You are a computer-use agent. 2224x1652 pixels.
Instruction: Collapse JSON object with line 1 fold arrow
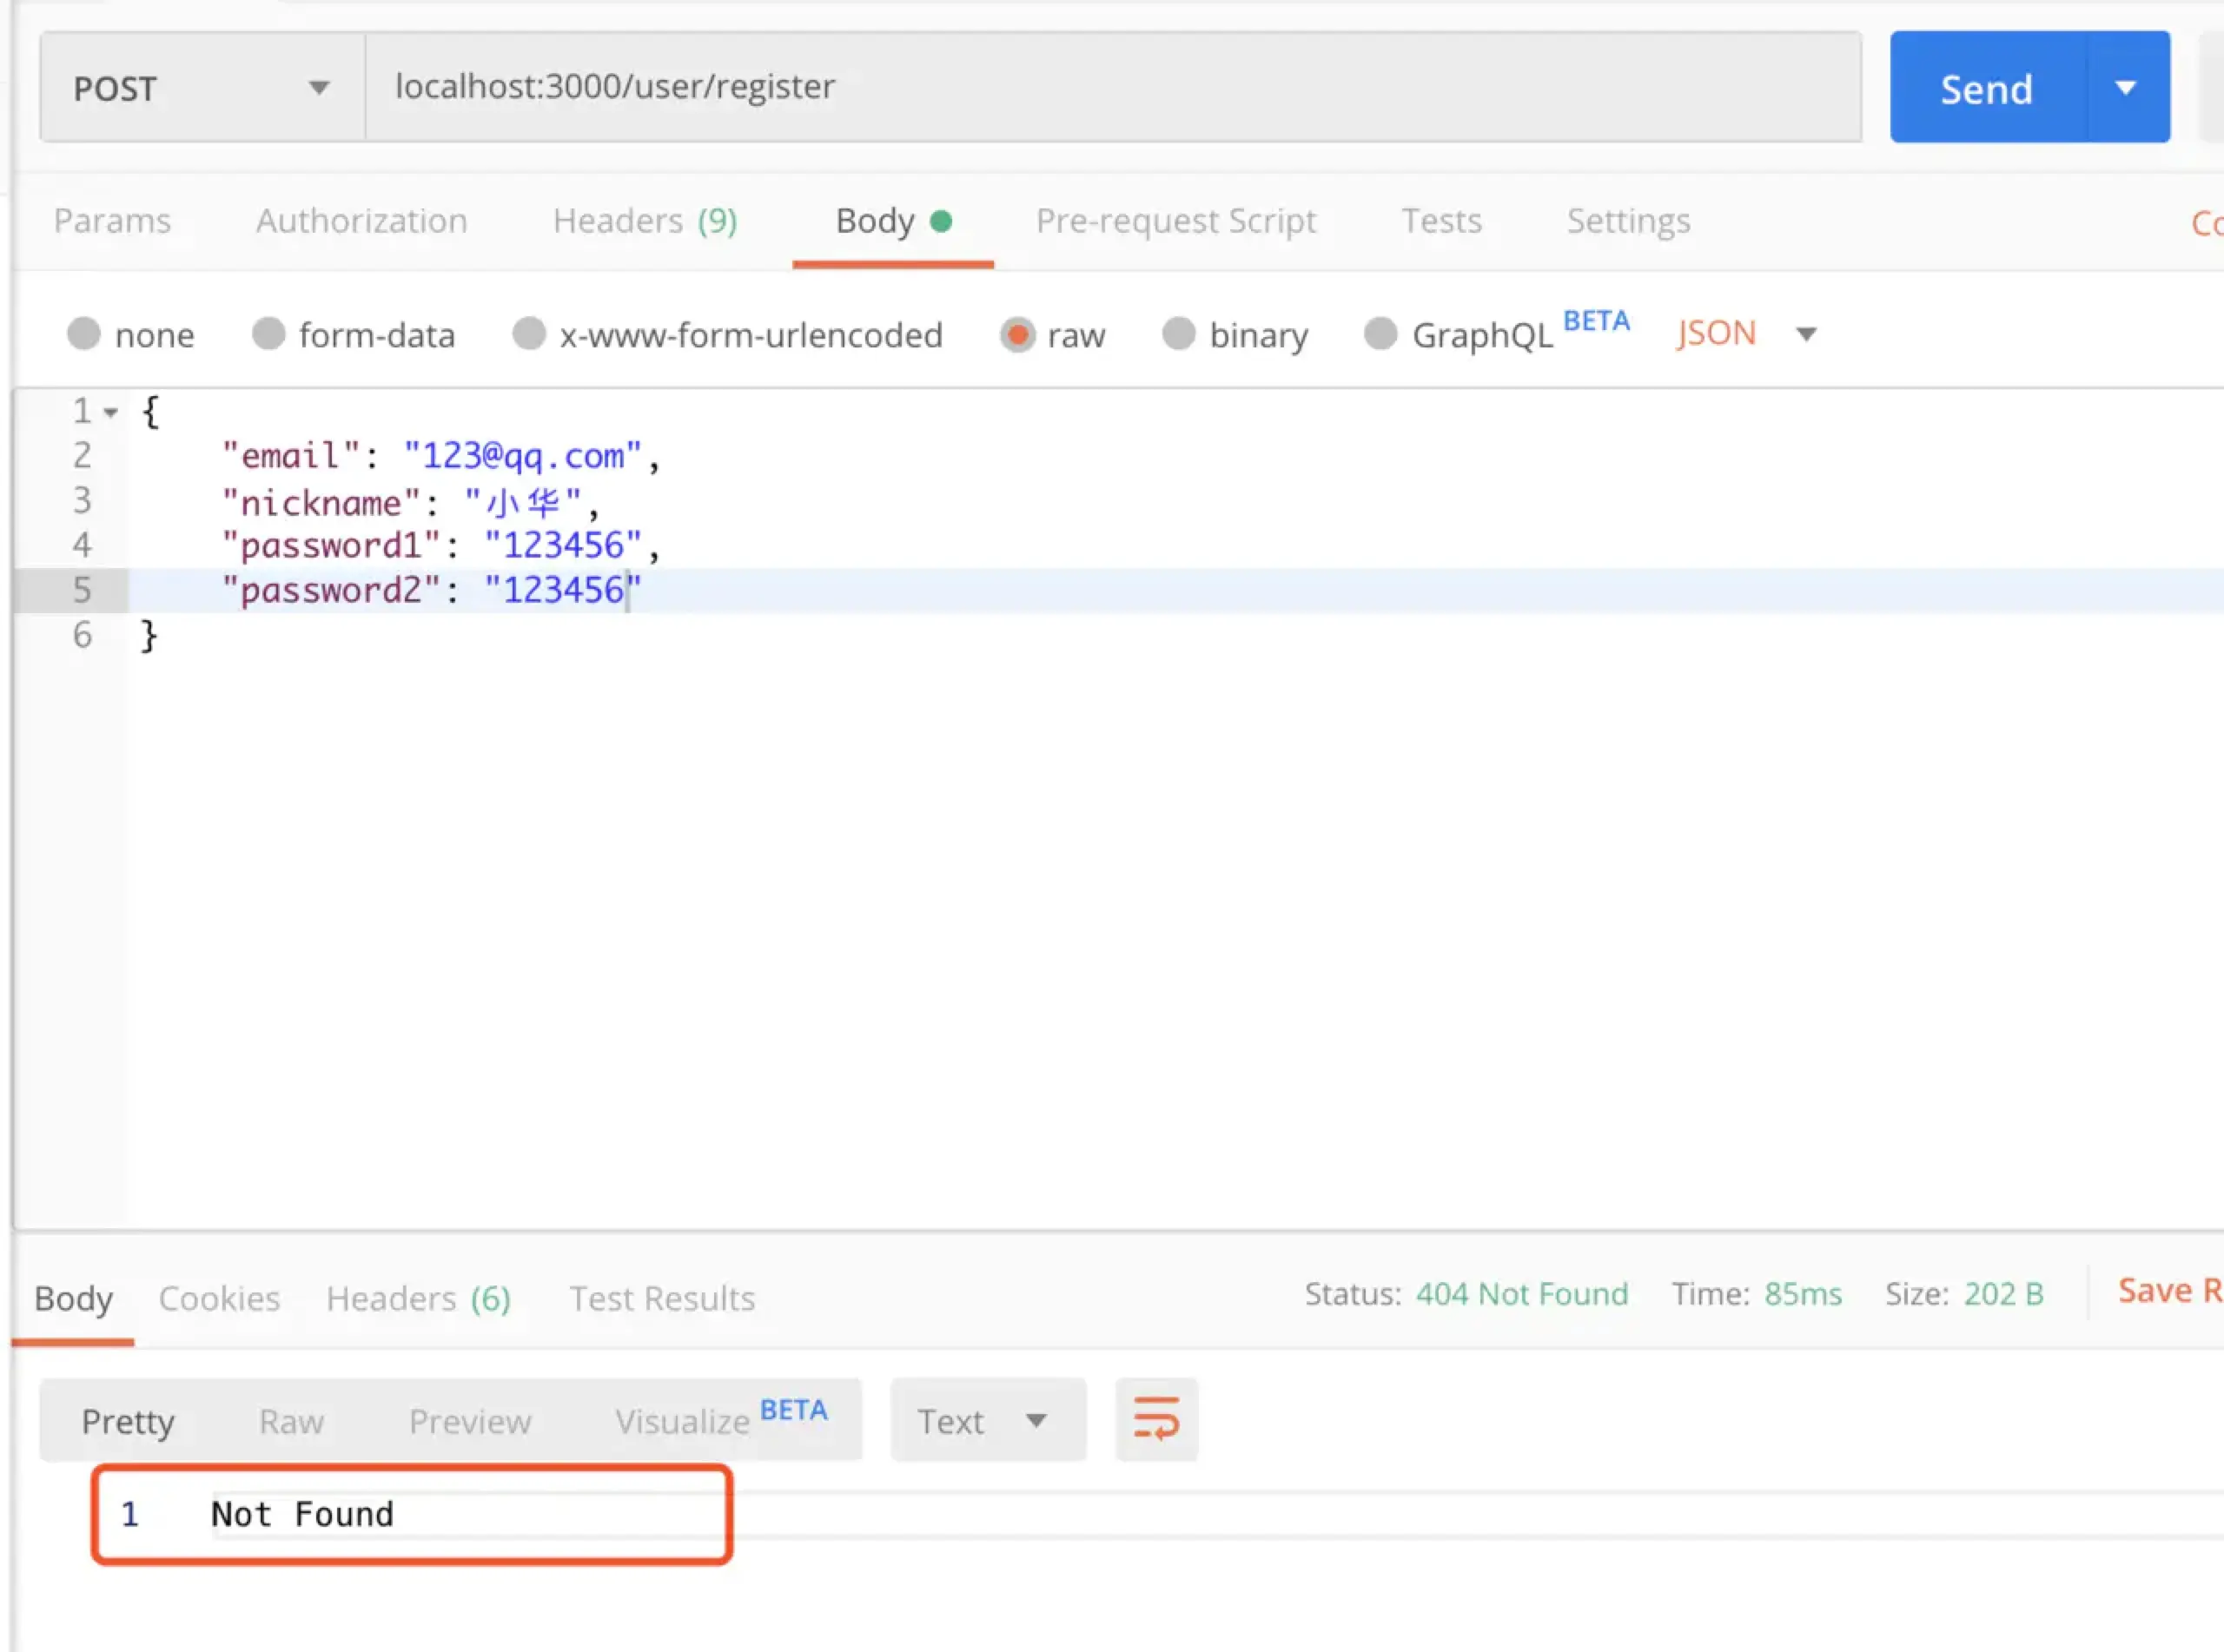coord(111,412)
